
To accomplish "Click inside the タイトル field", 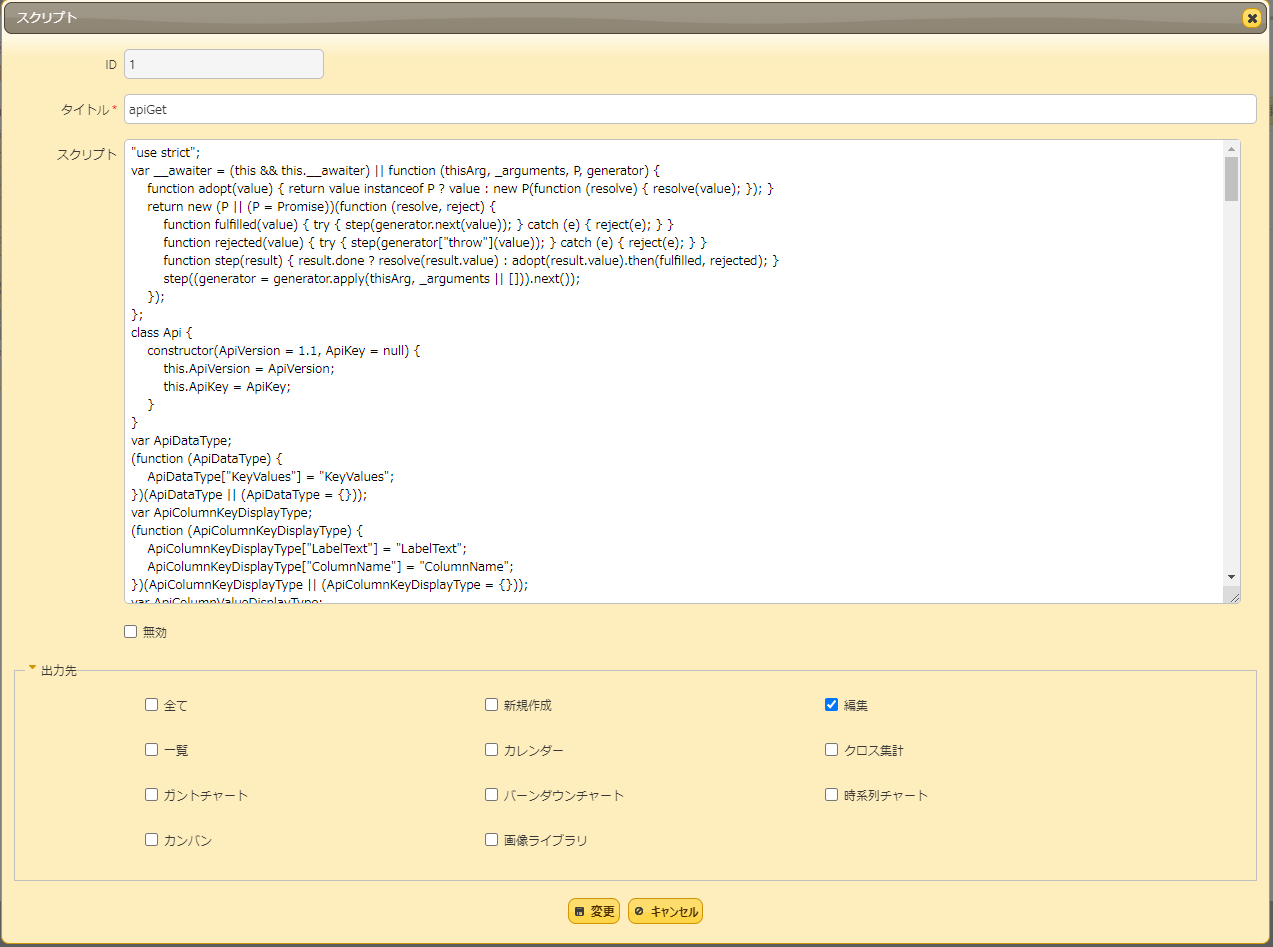I will click(600, 108).
